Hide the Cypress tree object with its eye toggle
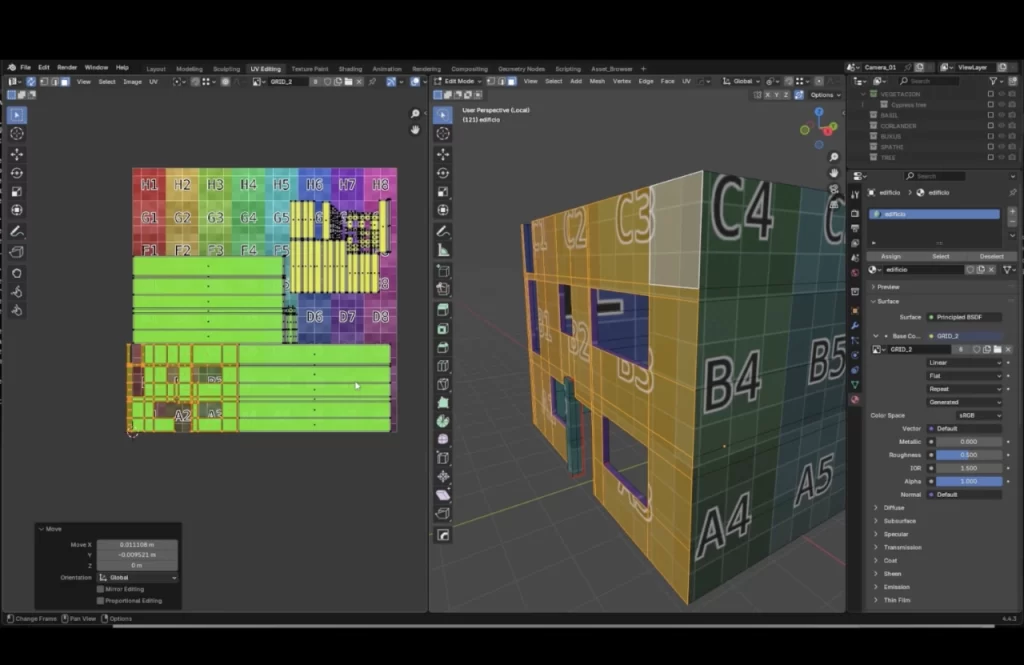The image size is (1024, 665). click(x=1001, y=105)
